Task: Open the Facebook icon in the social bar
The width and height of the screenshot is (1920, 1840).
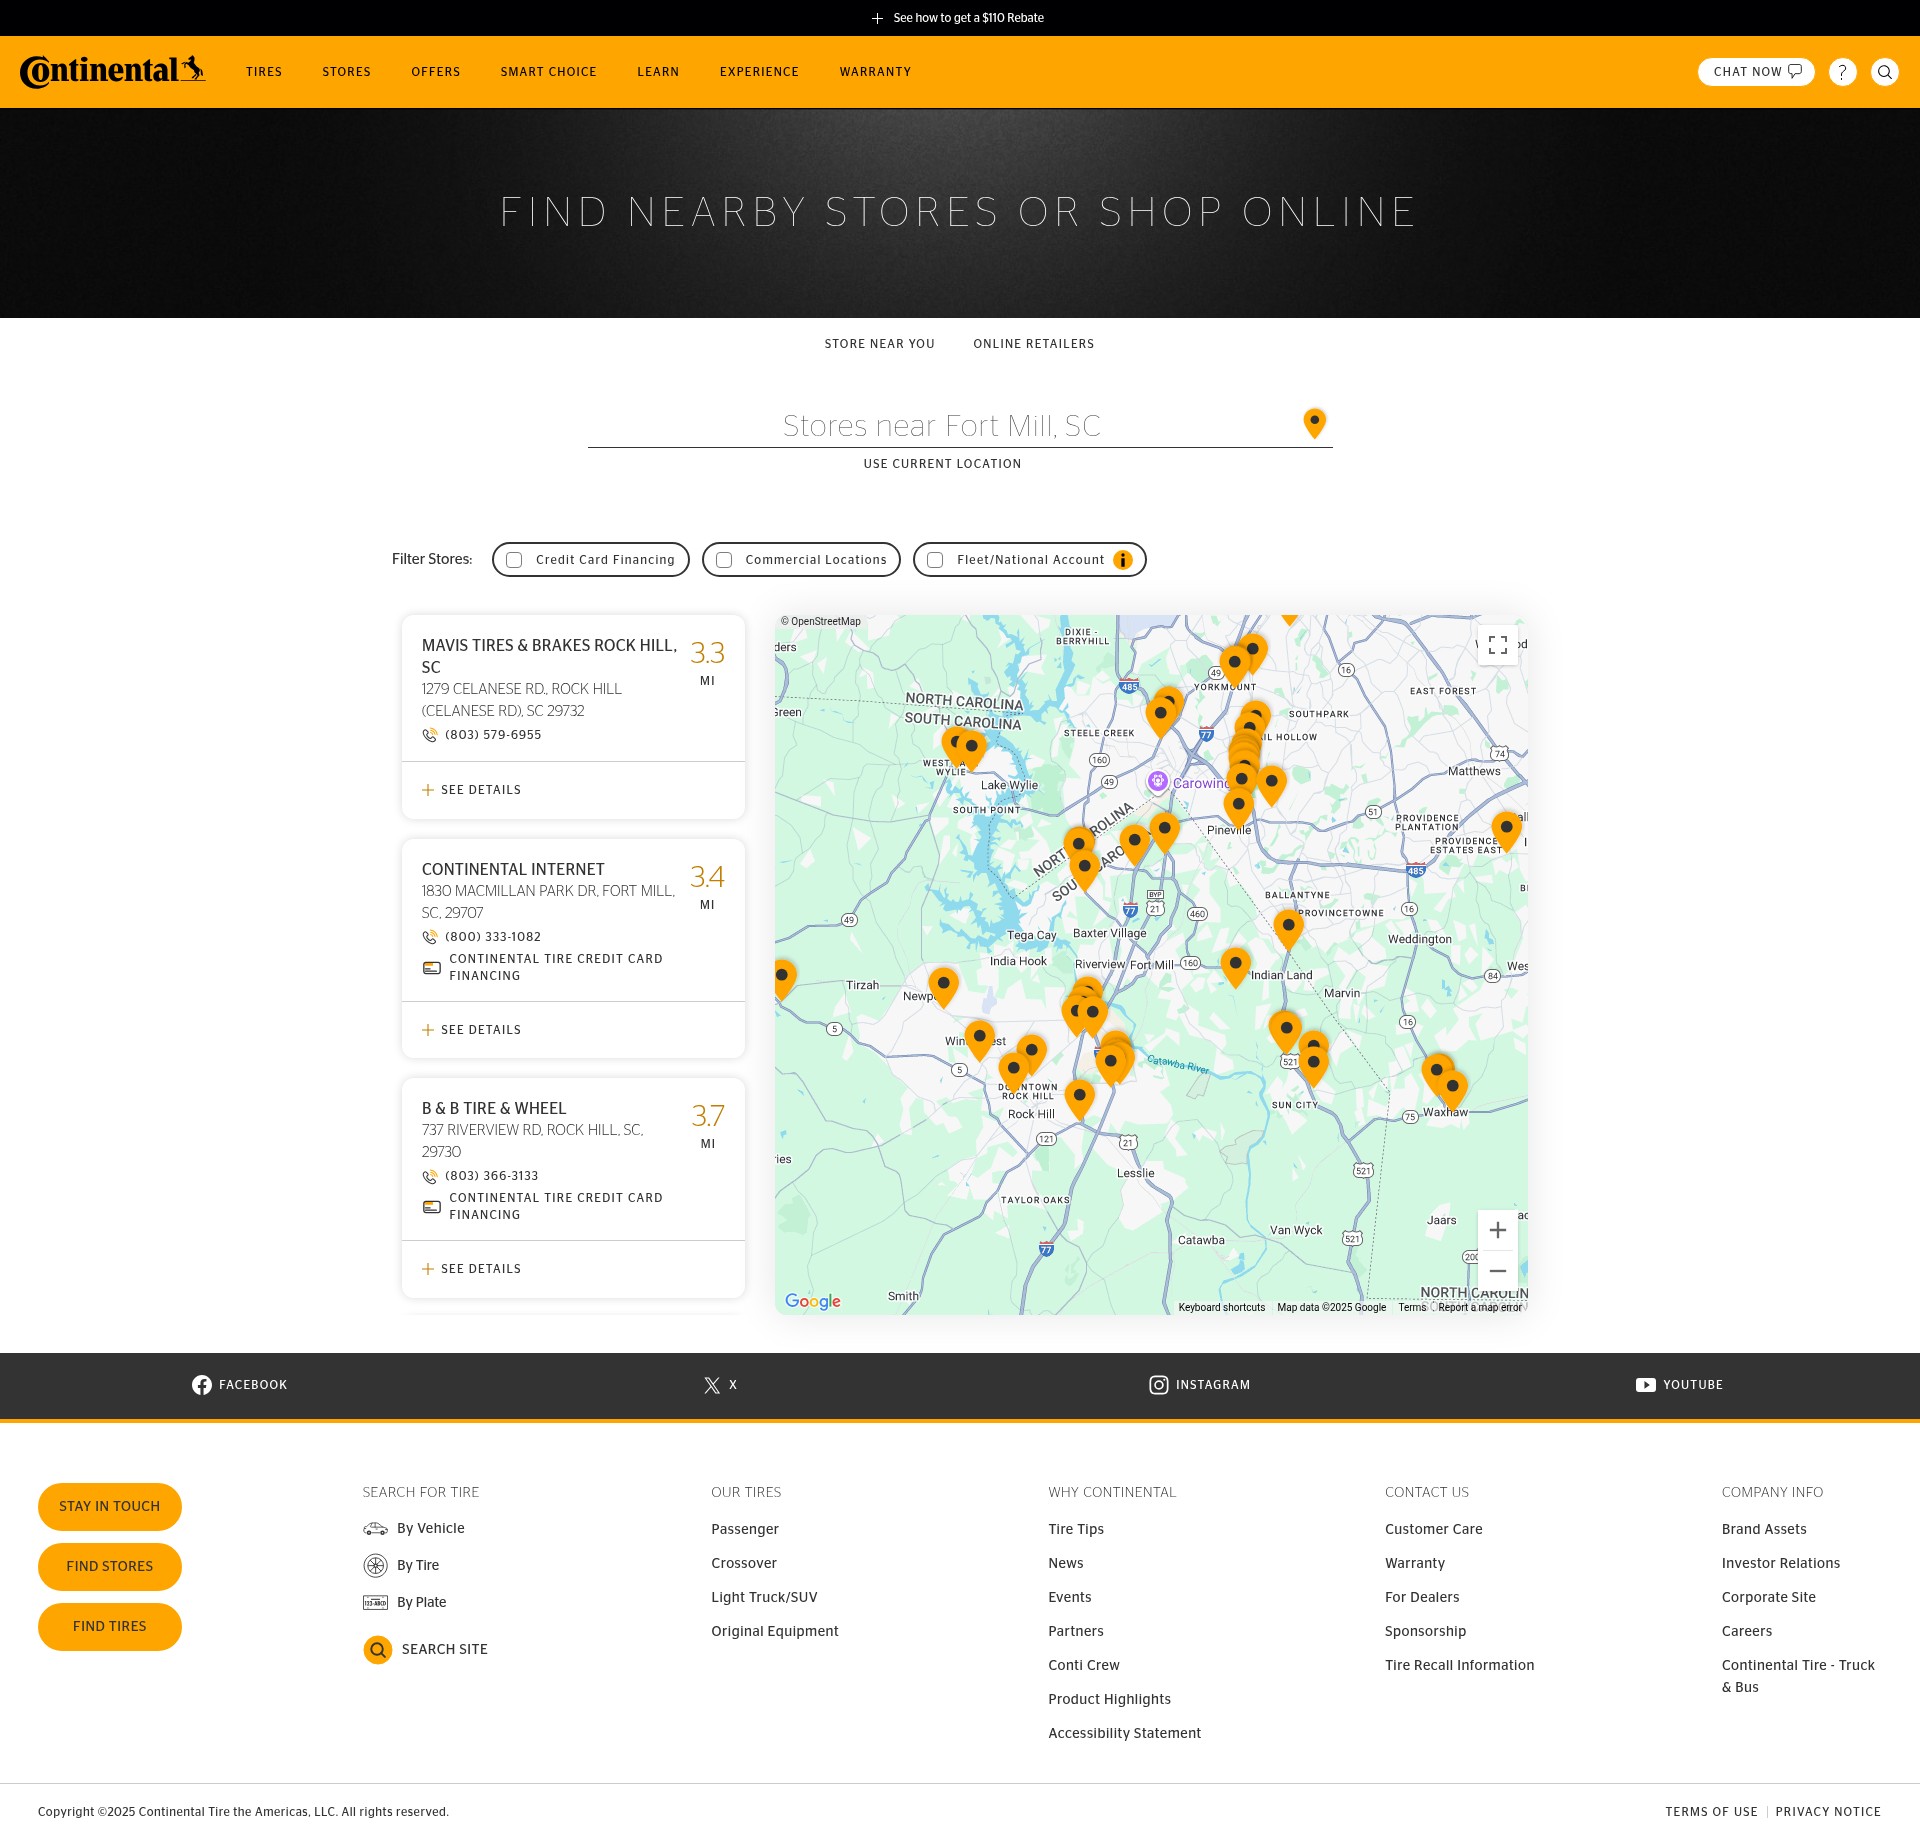Action: click(x=202, y=1385)
